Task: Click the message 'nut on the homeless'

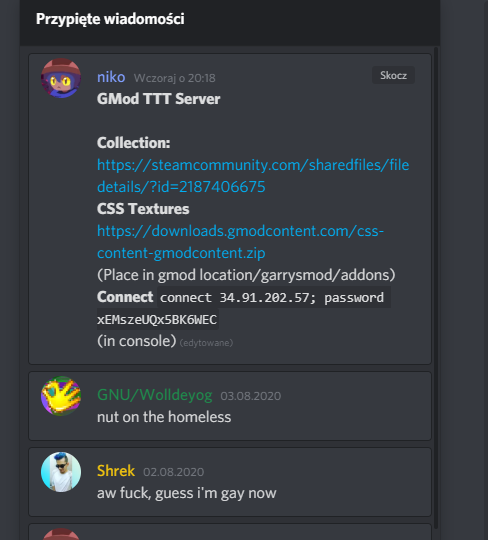Action: coord(164,417)
